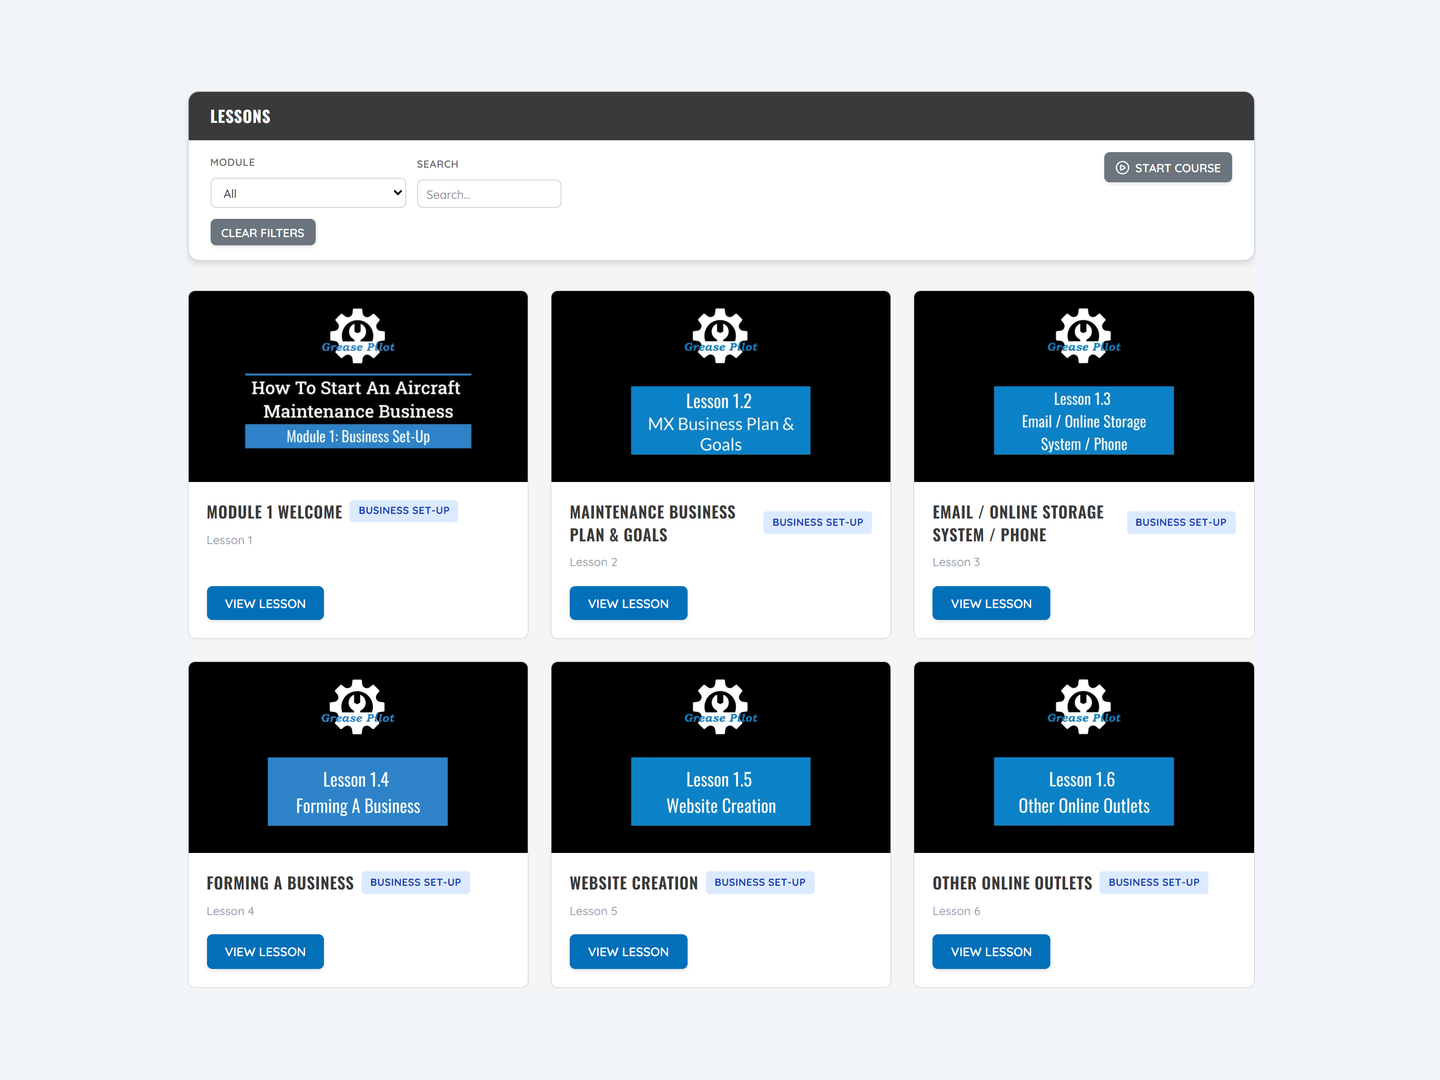Click Business Set-Up tag on Website Creation
Image resolution: width=1440 pixels, height=1080 pixels.
tap(760, 882)
